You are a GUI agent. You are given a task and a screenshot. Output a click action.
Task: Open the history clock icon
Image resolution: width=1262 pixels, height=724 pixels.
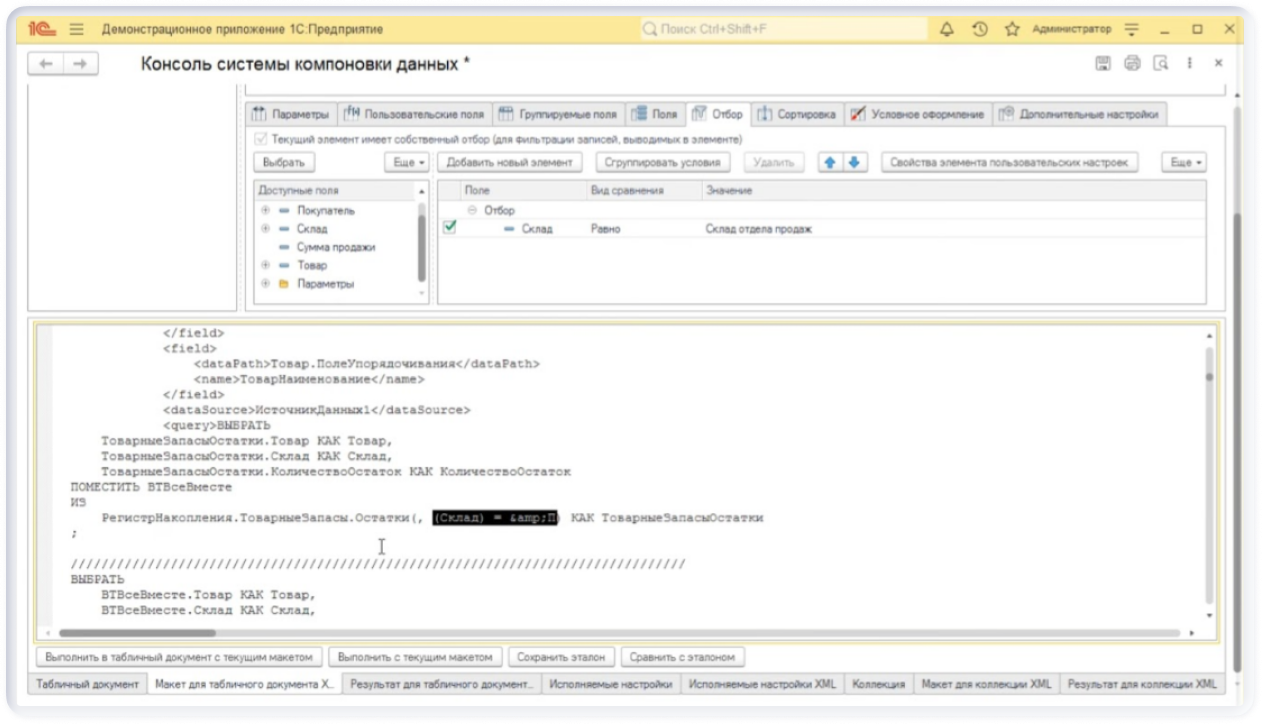click(x=979, y=30)
